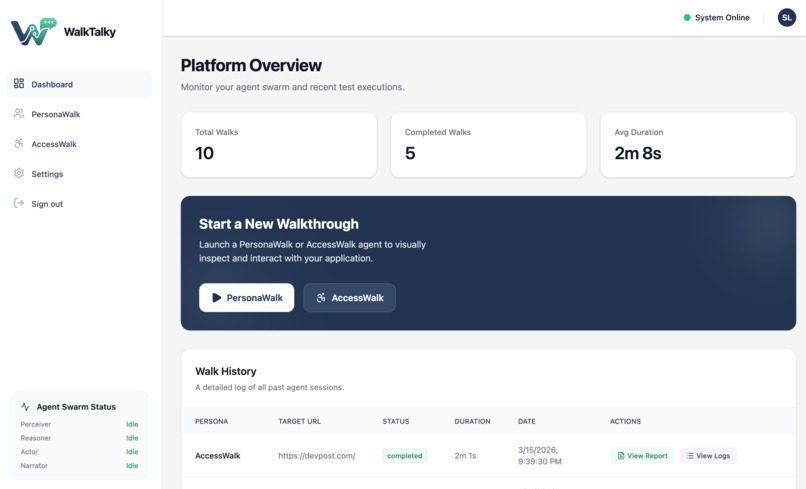
Task: Click the Narrator agent Idle status
Action: tap(132, 465)
